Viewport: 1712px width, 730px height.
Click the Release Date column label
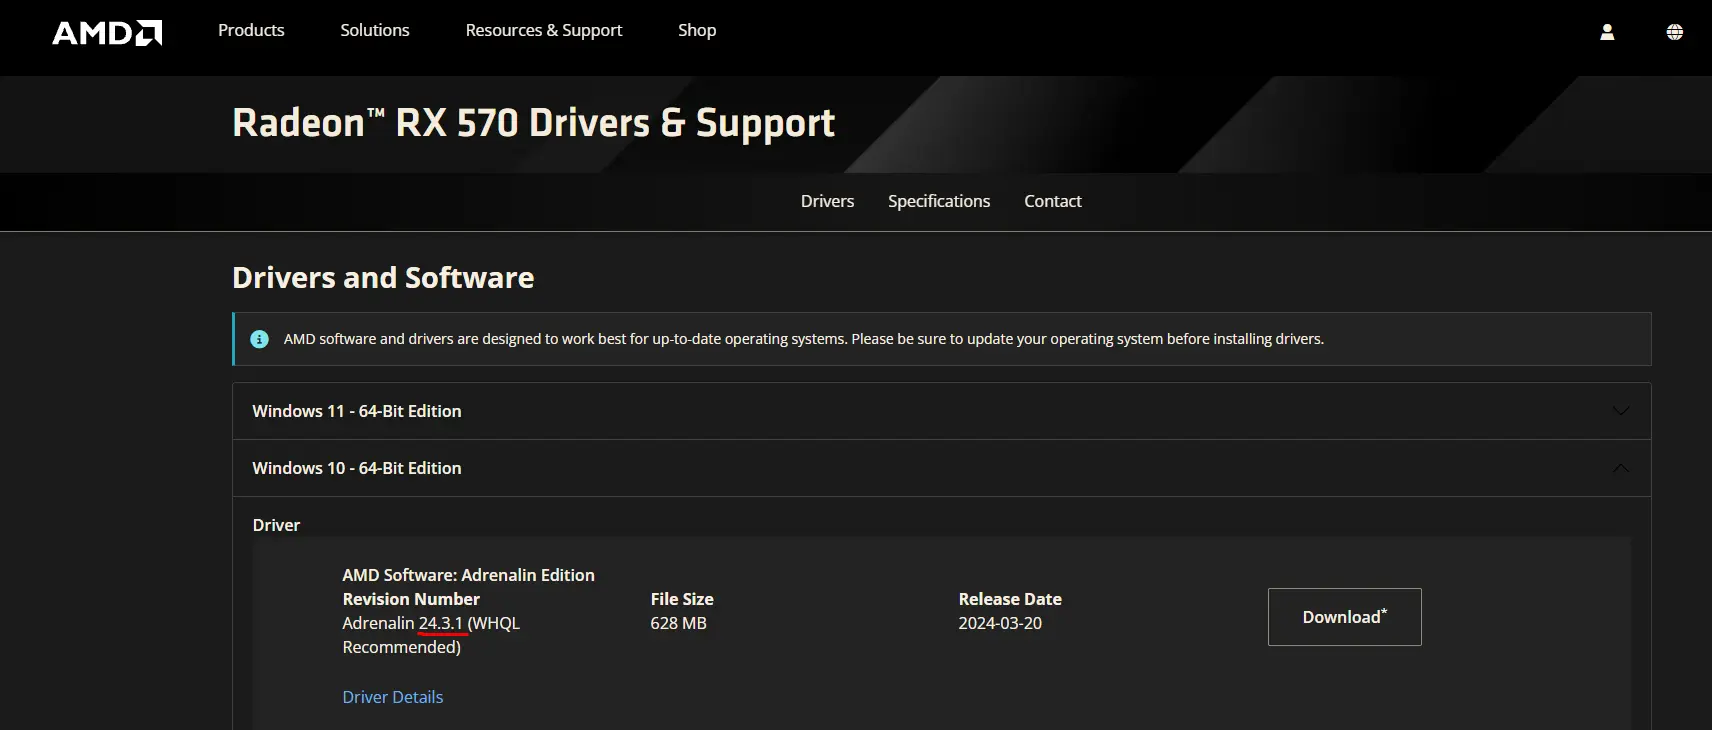pyautogui.click(x=1010, y=599)
